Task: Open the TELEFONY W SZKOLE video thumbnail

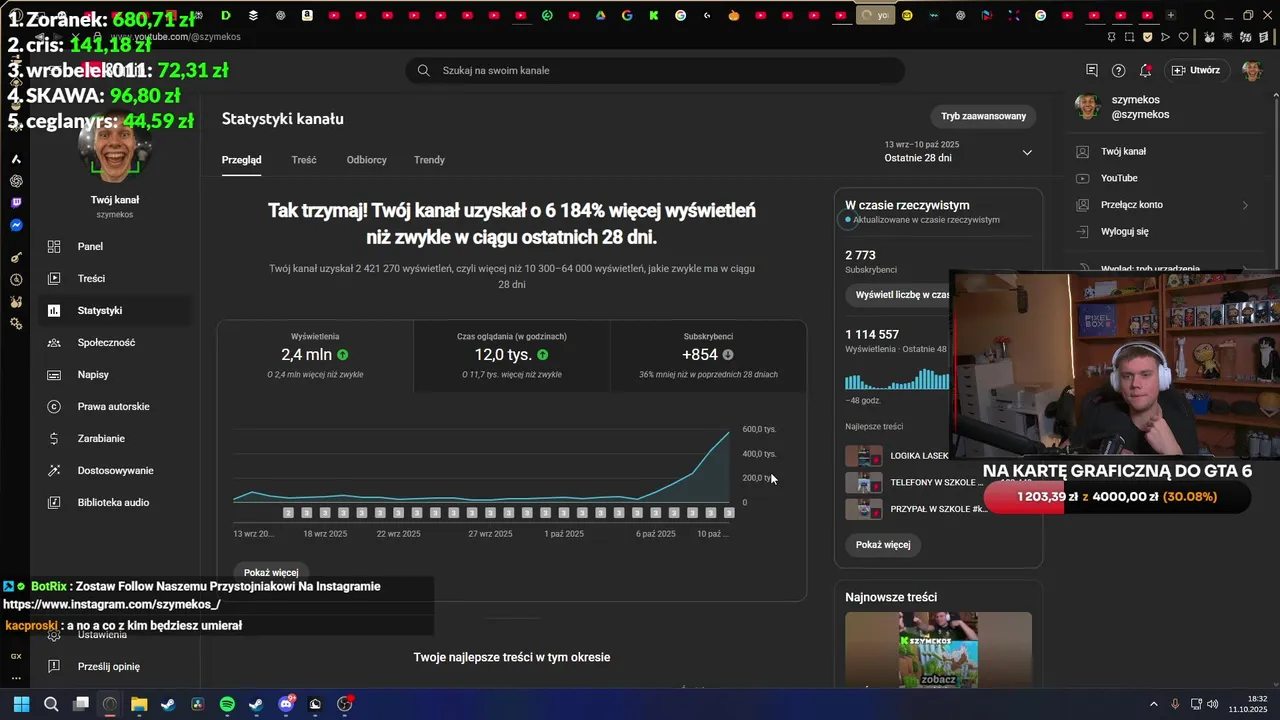Action: 864,482
